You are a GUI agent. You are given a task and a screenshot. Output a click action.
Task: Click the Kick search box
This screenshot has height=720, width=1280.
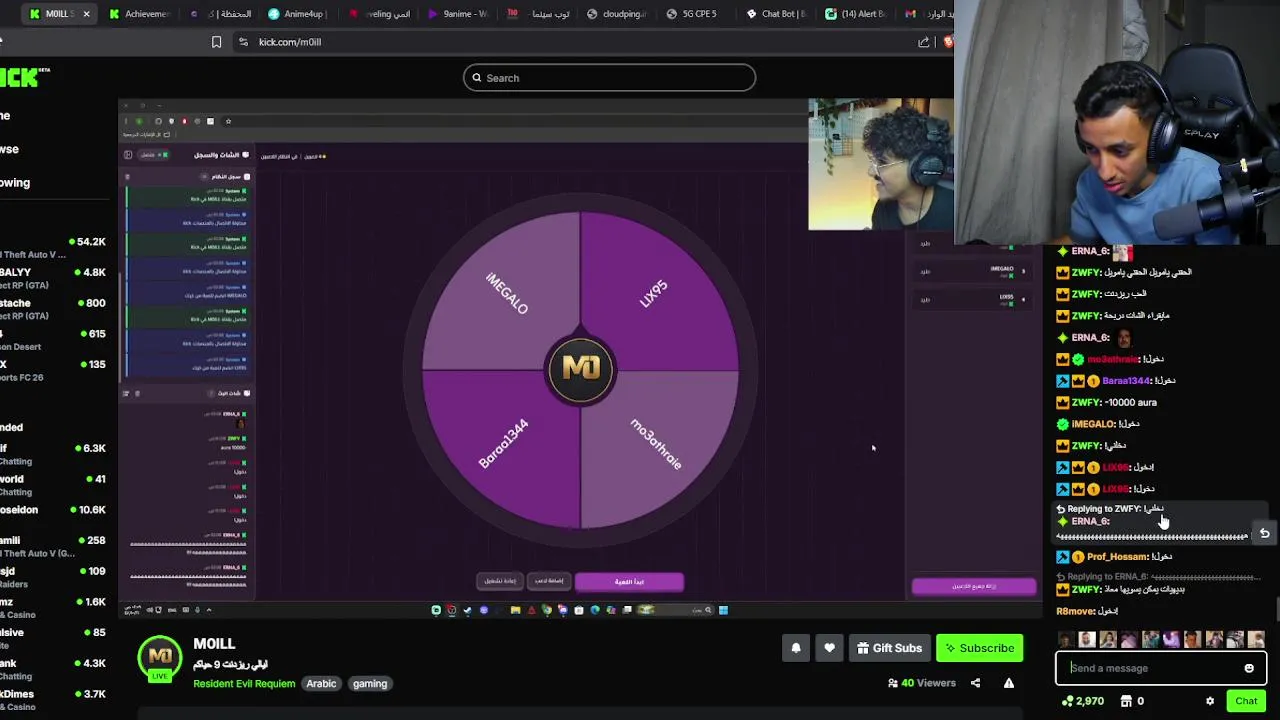pos(609,78)
